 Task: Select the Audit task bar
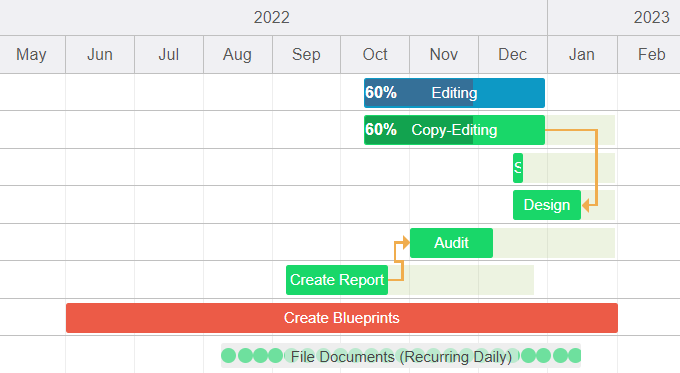[451, 243]
